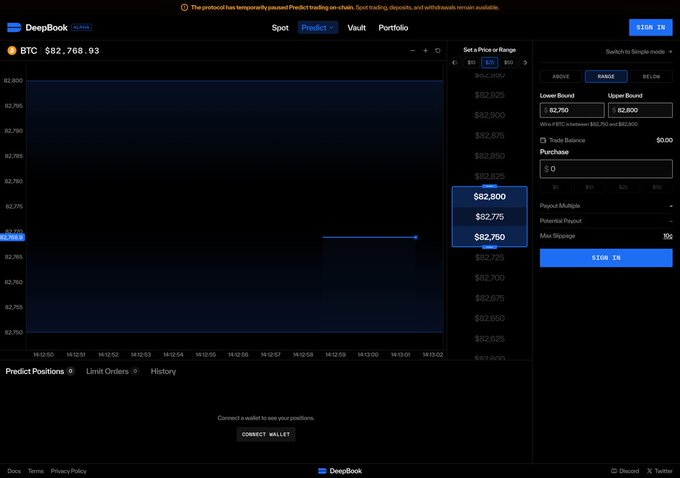Zoom in the chart with plus icon

point(425,51)
